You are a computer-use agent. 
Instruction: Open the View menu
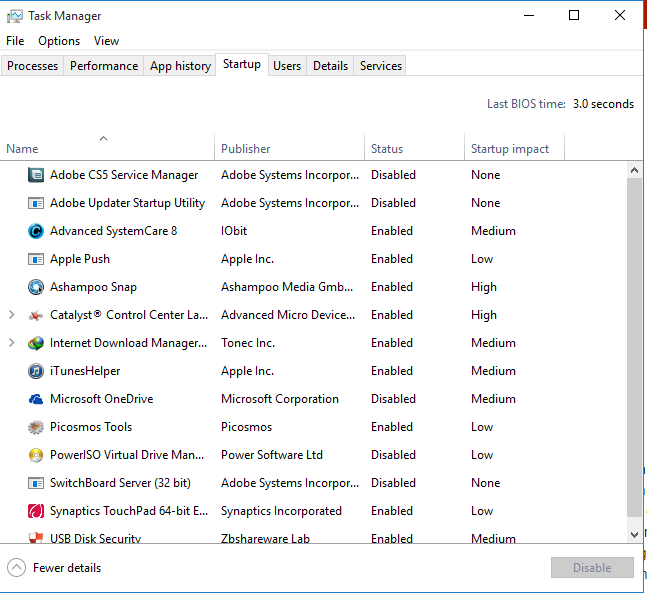click(x=106, y=41)
